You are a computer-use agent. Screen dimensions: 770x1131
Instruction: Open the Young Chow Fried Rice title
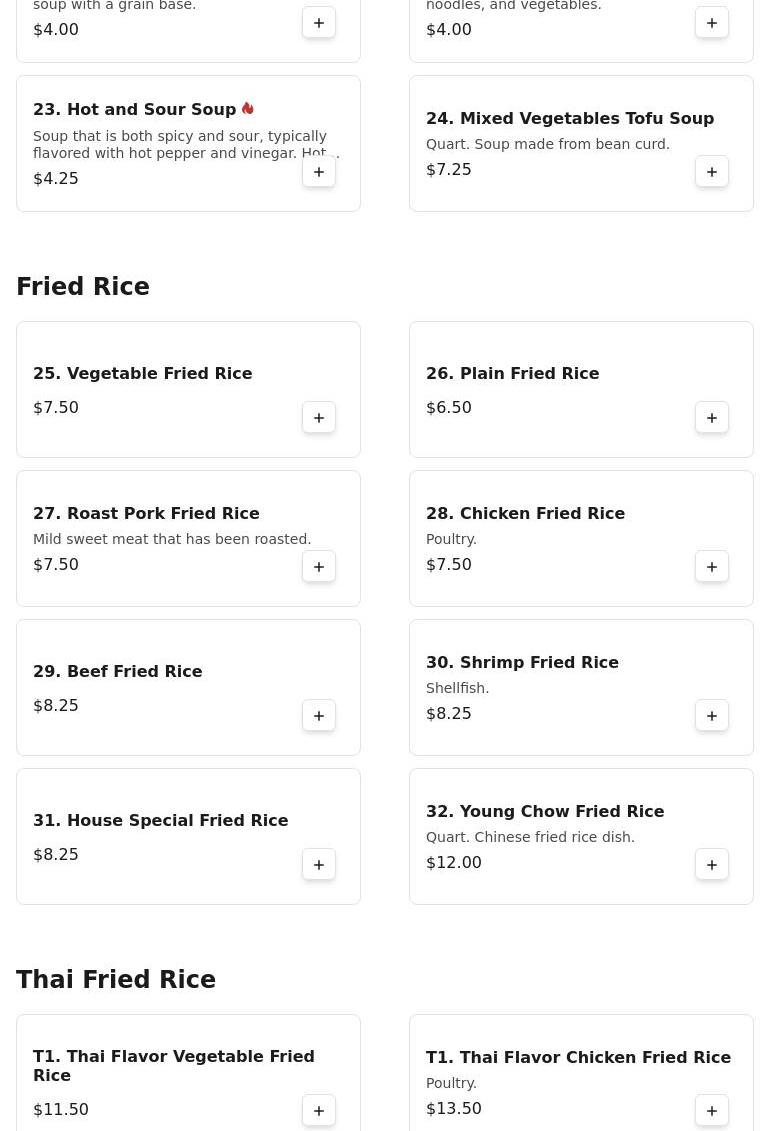point(544,811)
